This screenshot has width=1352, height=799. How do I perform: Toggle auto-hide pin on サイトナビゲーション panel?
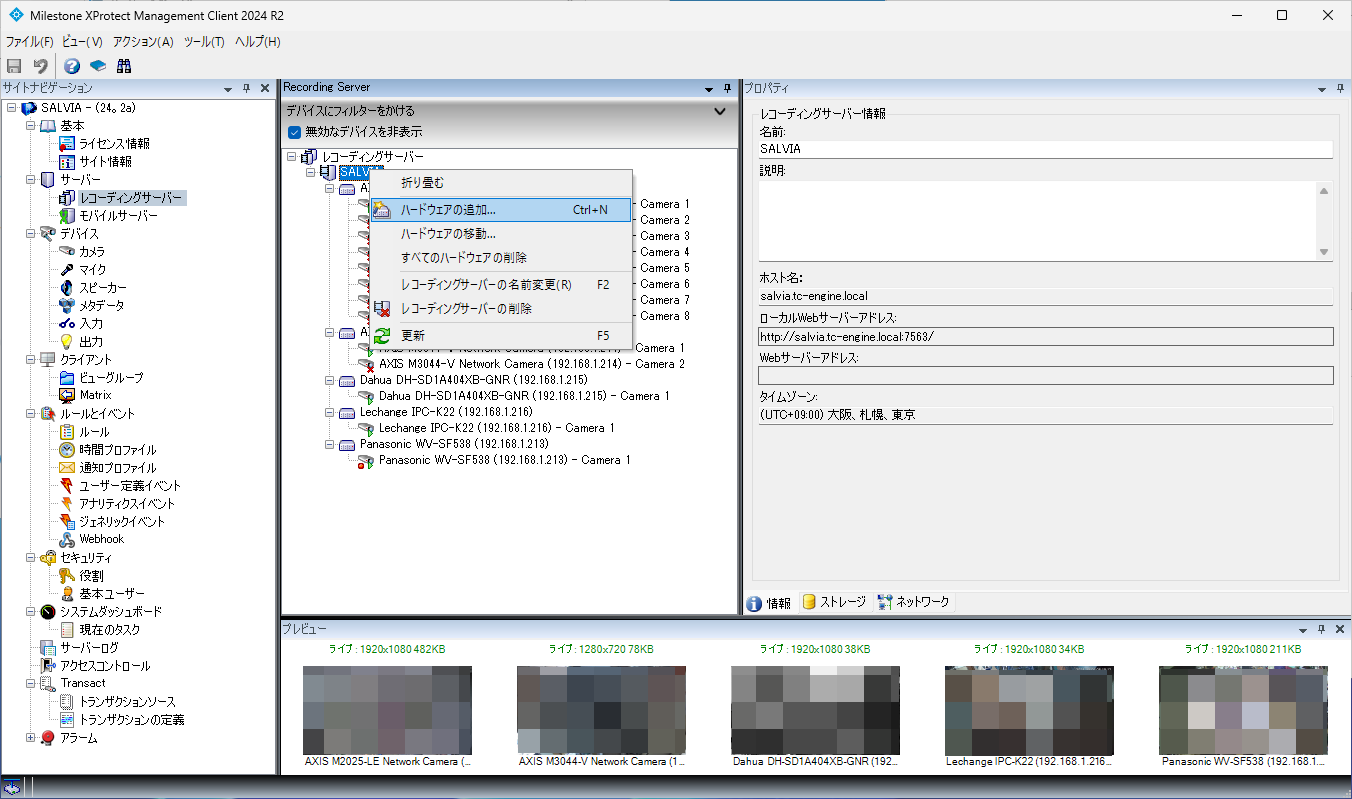[247, 88]
